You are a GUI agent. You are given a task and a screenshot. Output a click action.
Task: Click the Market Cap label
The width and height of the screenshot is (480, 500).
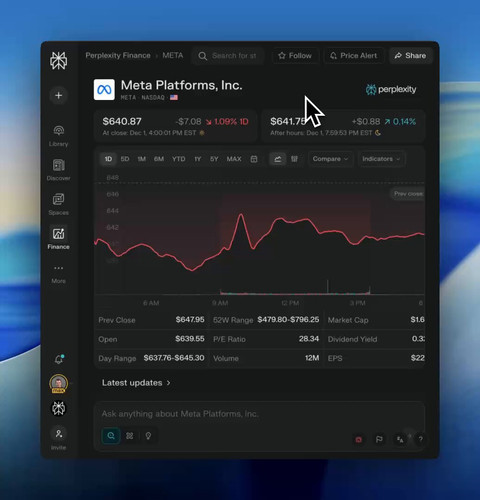tap(348, 320)
